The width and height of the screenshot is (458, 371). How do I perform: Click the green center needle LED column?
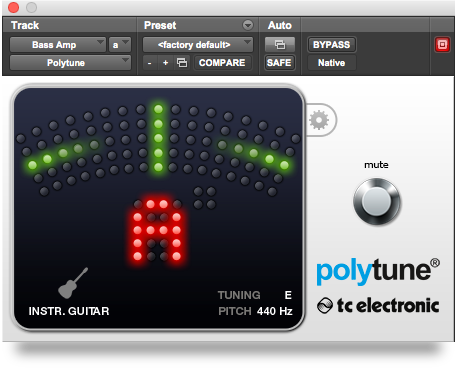pos(158,138)
